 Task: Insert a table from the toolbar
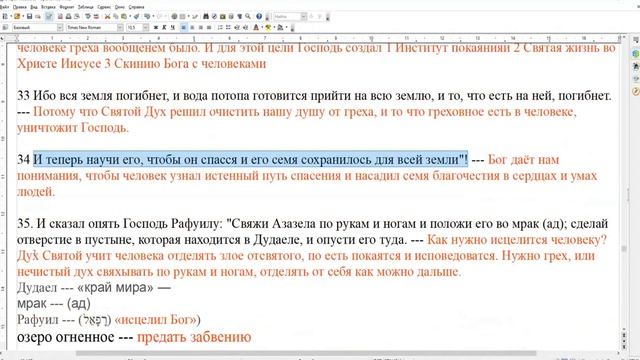click(182, 16)
